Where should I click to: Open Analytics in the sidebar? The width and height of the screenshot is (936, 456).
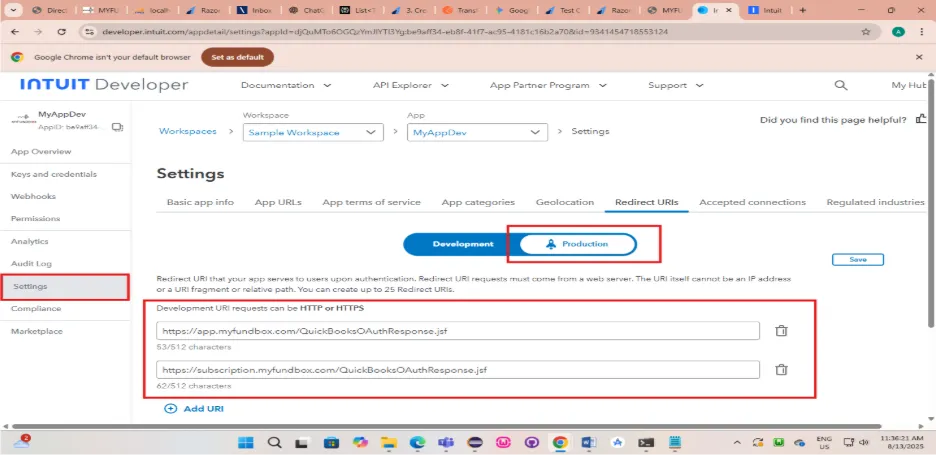29,241
